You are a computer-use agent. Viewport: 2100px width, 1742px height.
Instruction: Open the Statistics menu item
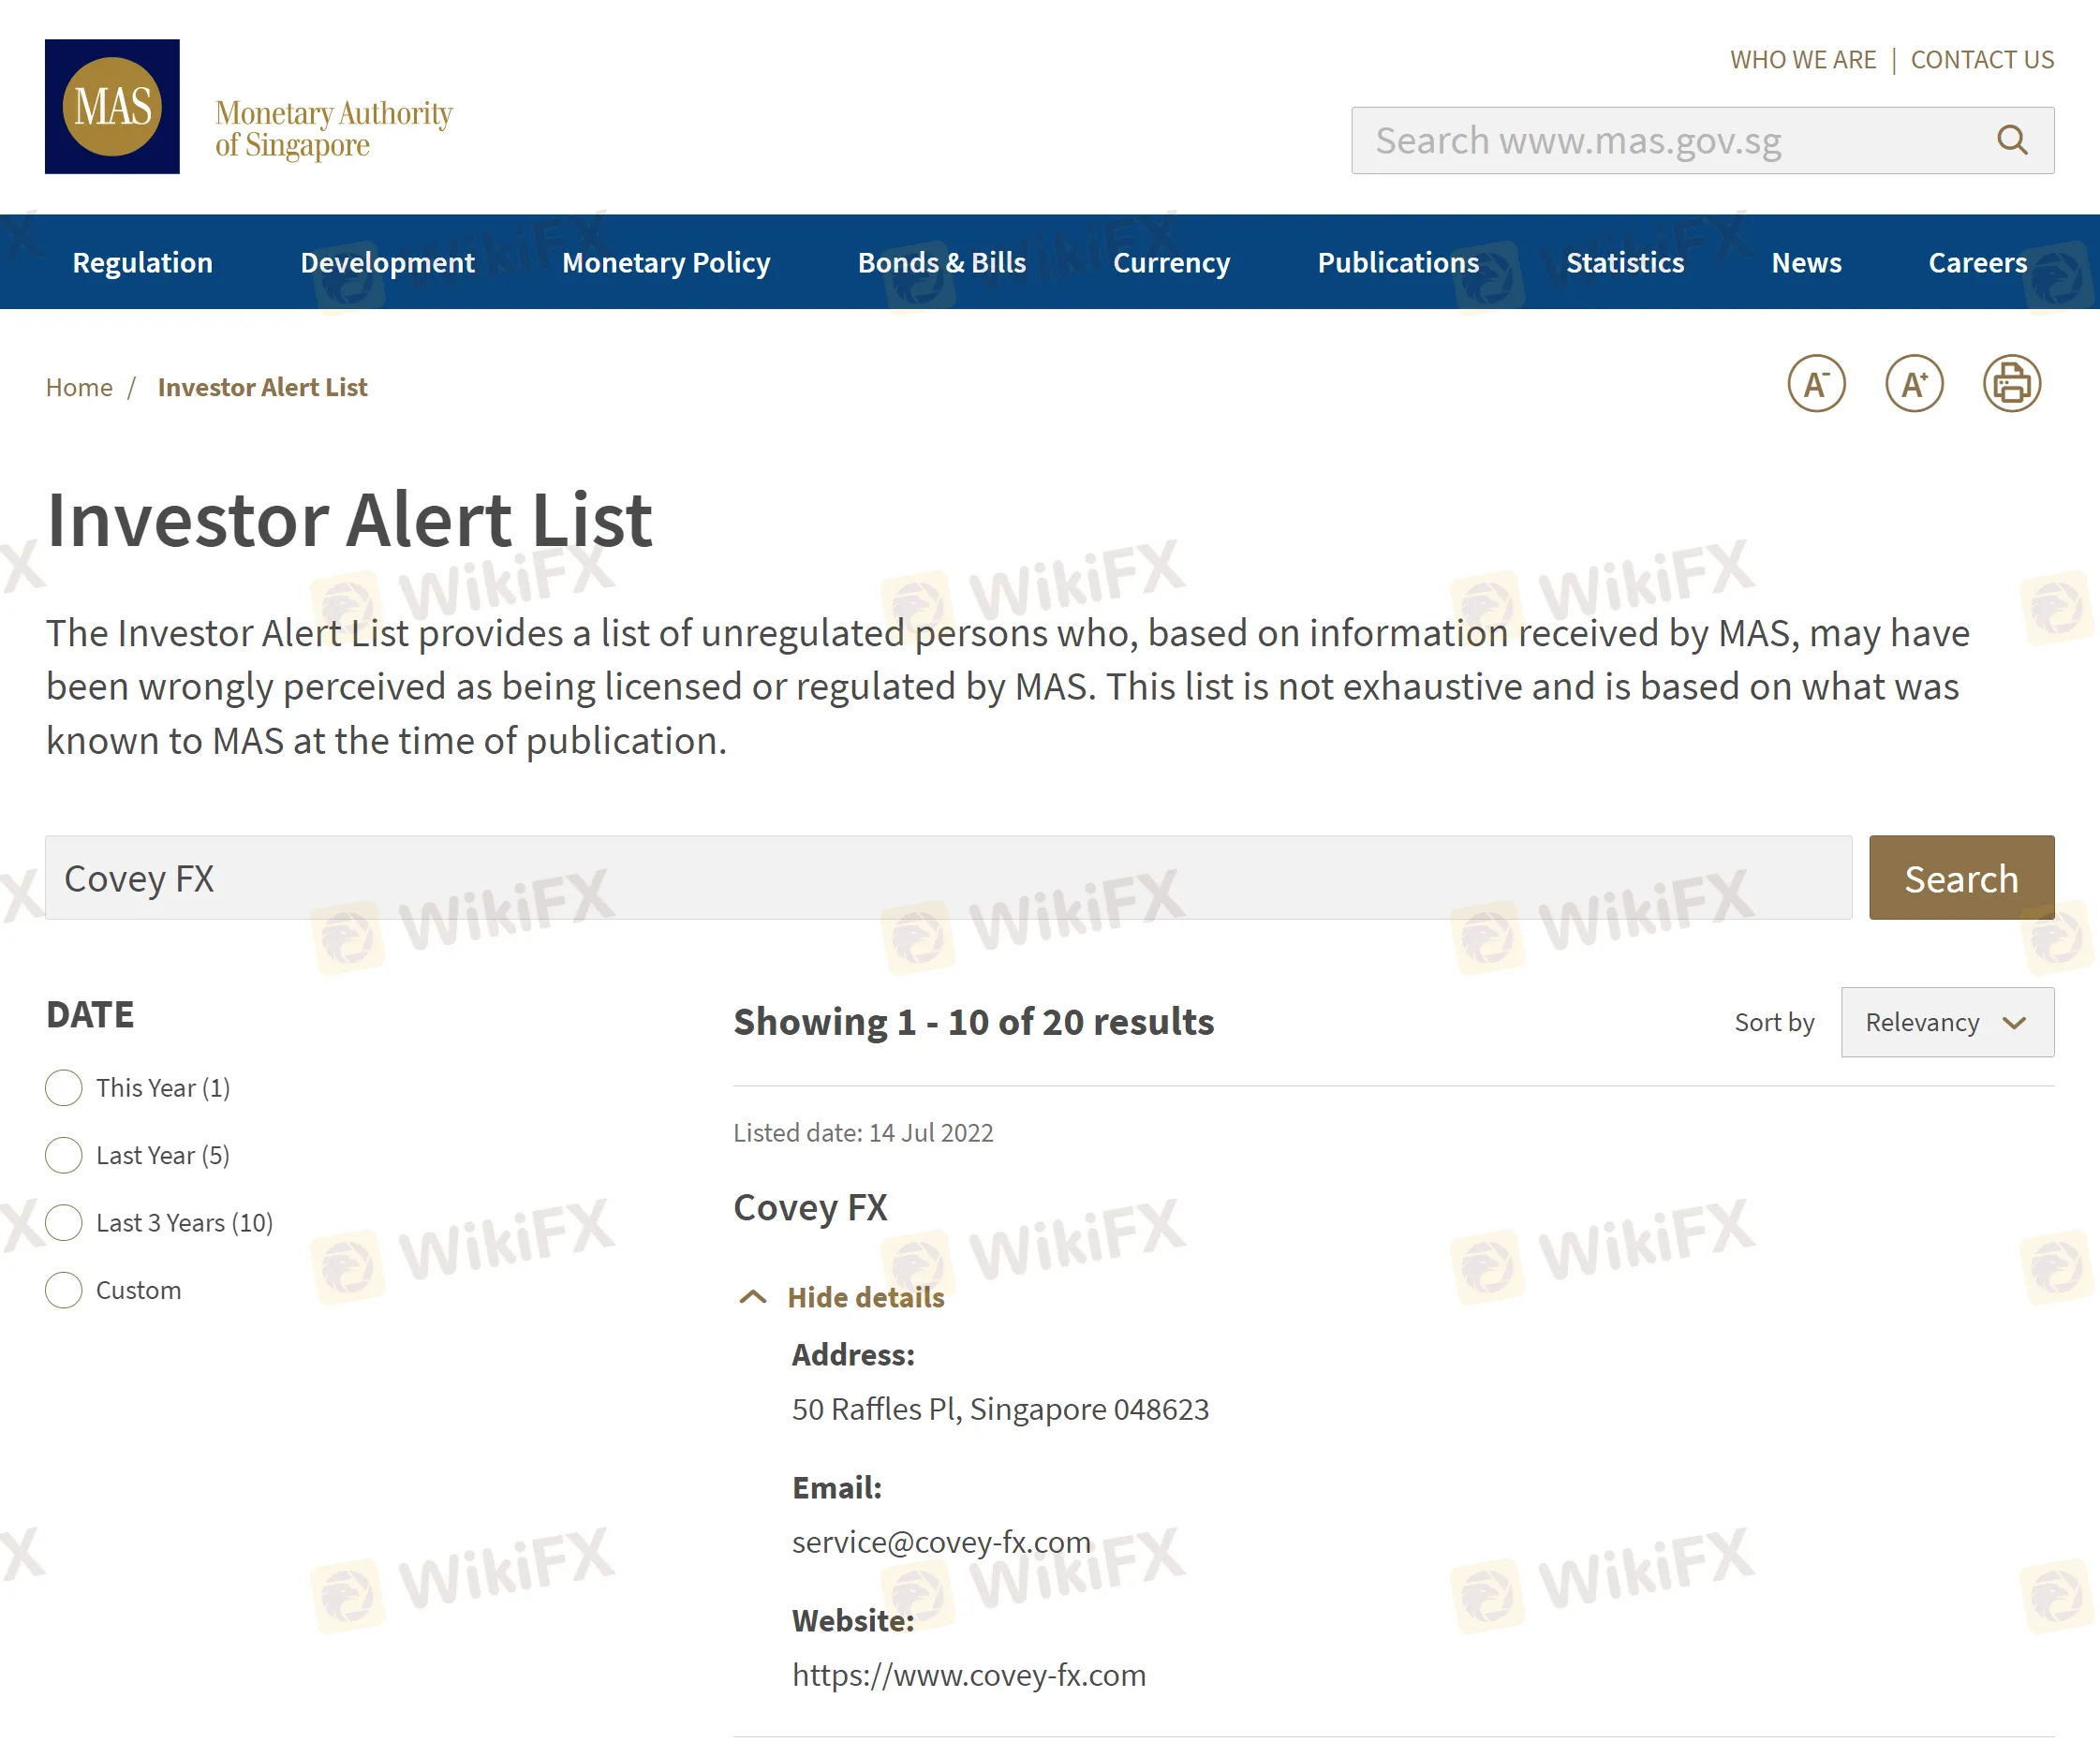[x=1624, y=262]
